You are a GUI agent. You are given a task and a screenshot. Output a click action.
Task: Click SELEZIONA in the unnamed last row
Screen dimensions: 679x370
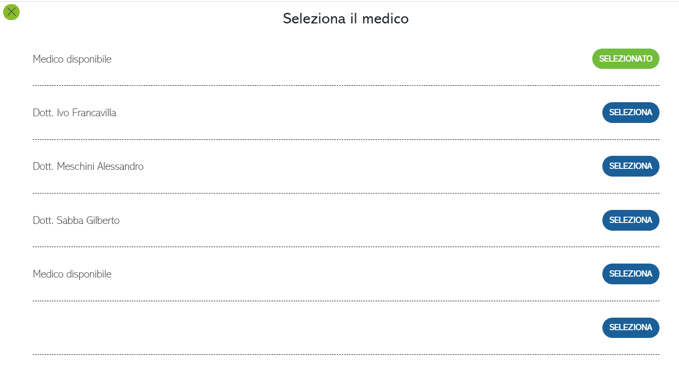point(630,328)
